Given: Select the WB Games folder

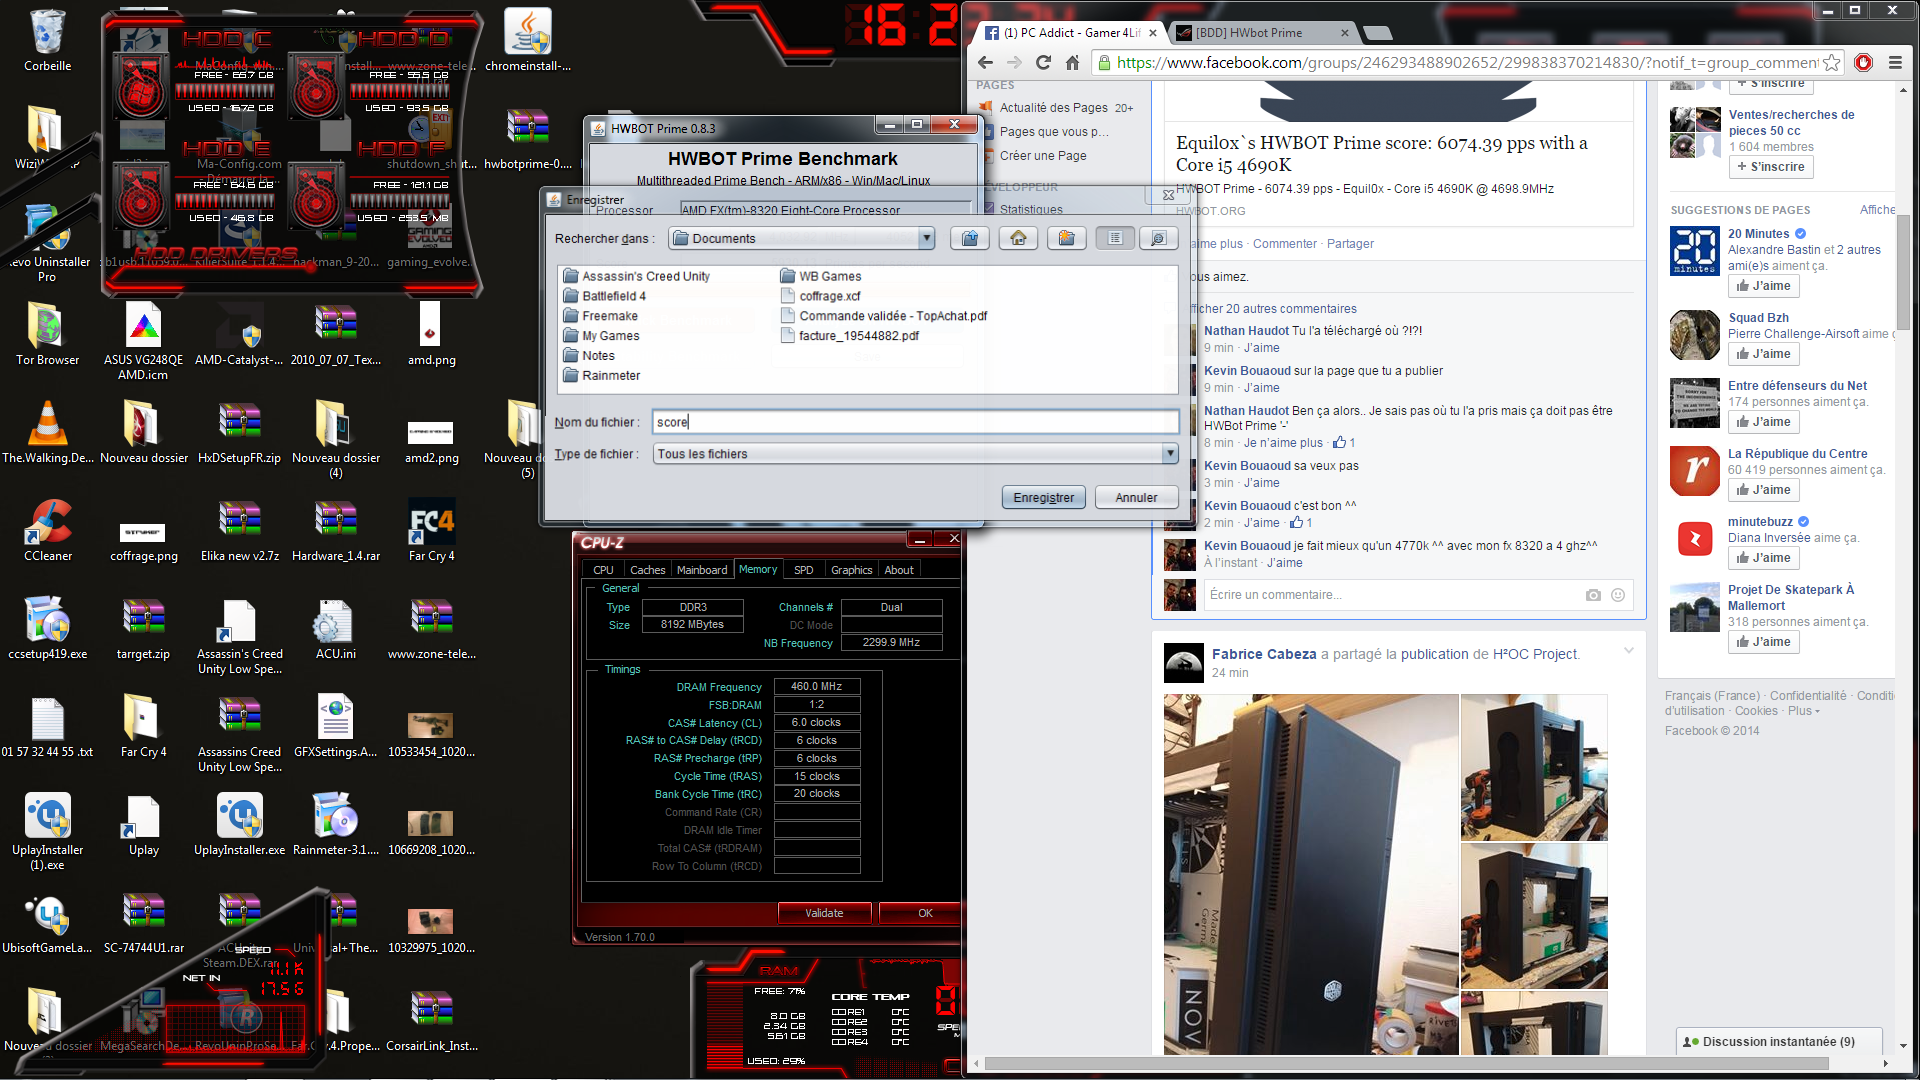Looking at the screenshot, I should tap(820, 276).
